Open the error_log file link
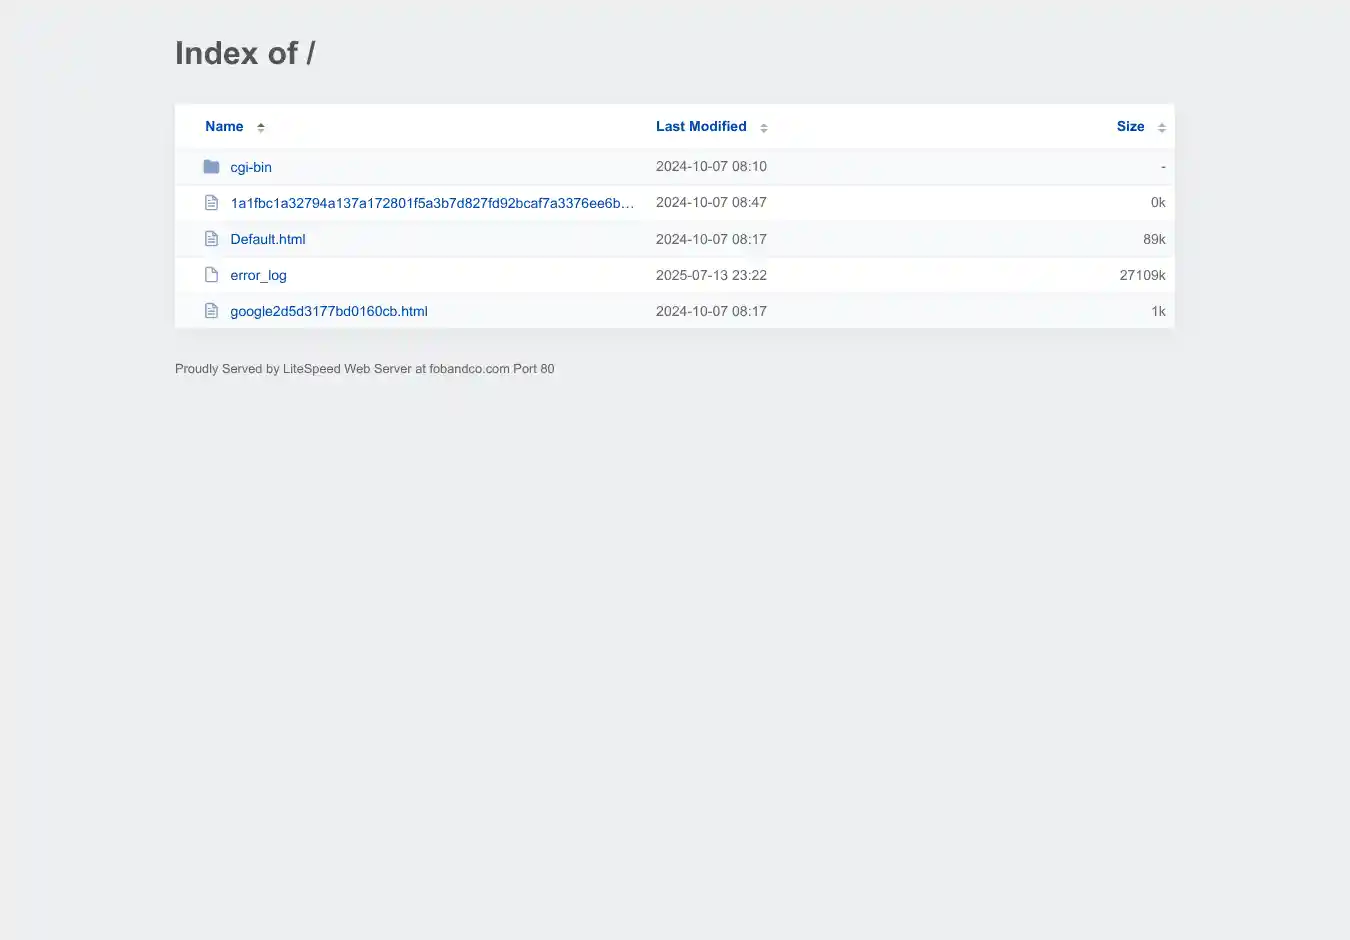 pyautogui.click(x=258, y=275)
